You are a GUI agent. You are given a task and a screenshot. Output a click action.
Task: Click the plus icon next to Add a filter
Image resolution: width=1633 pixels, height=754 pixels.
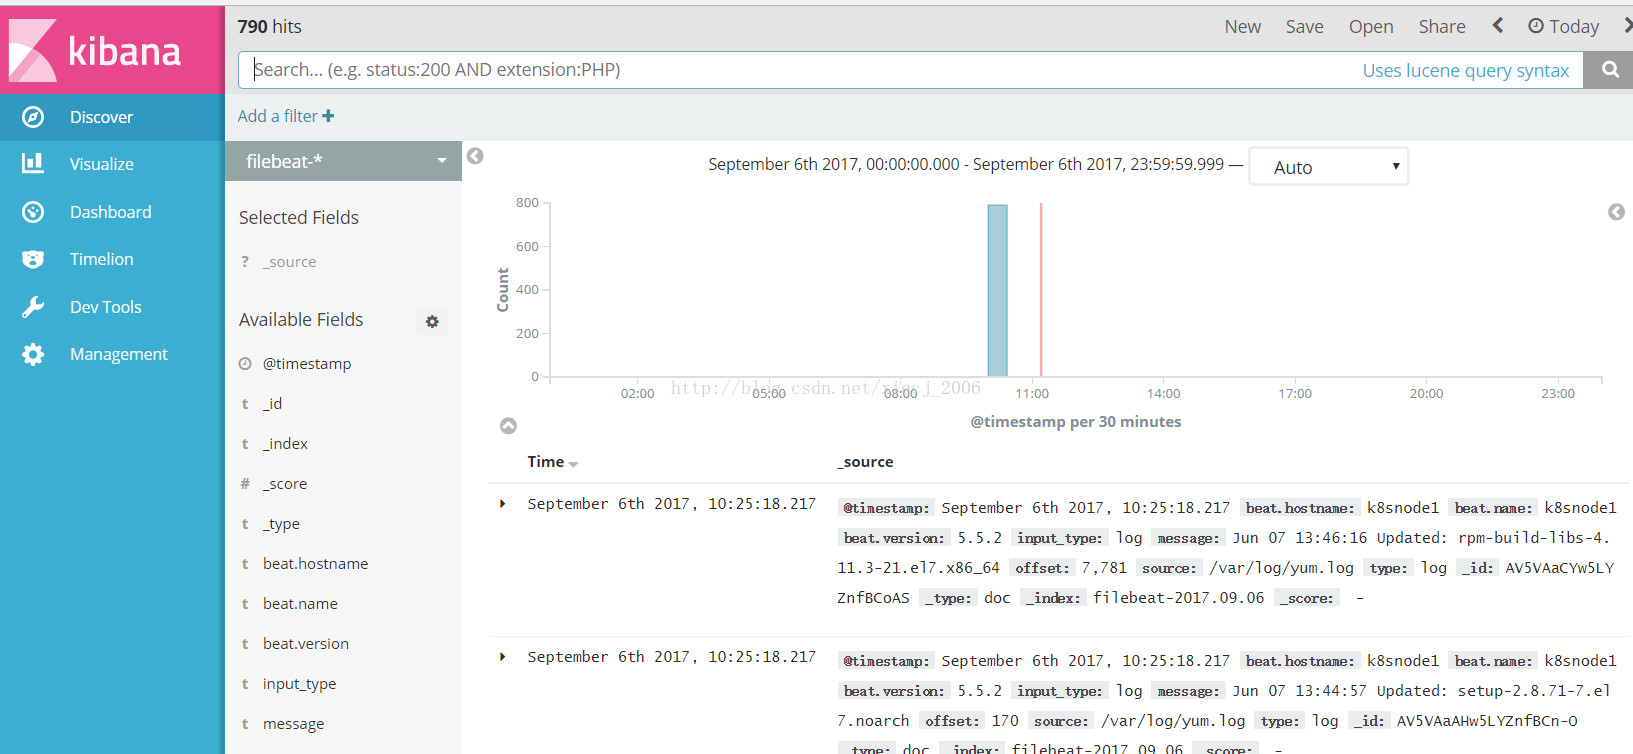pyautogui.click(x=328, y=116)
